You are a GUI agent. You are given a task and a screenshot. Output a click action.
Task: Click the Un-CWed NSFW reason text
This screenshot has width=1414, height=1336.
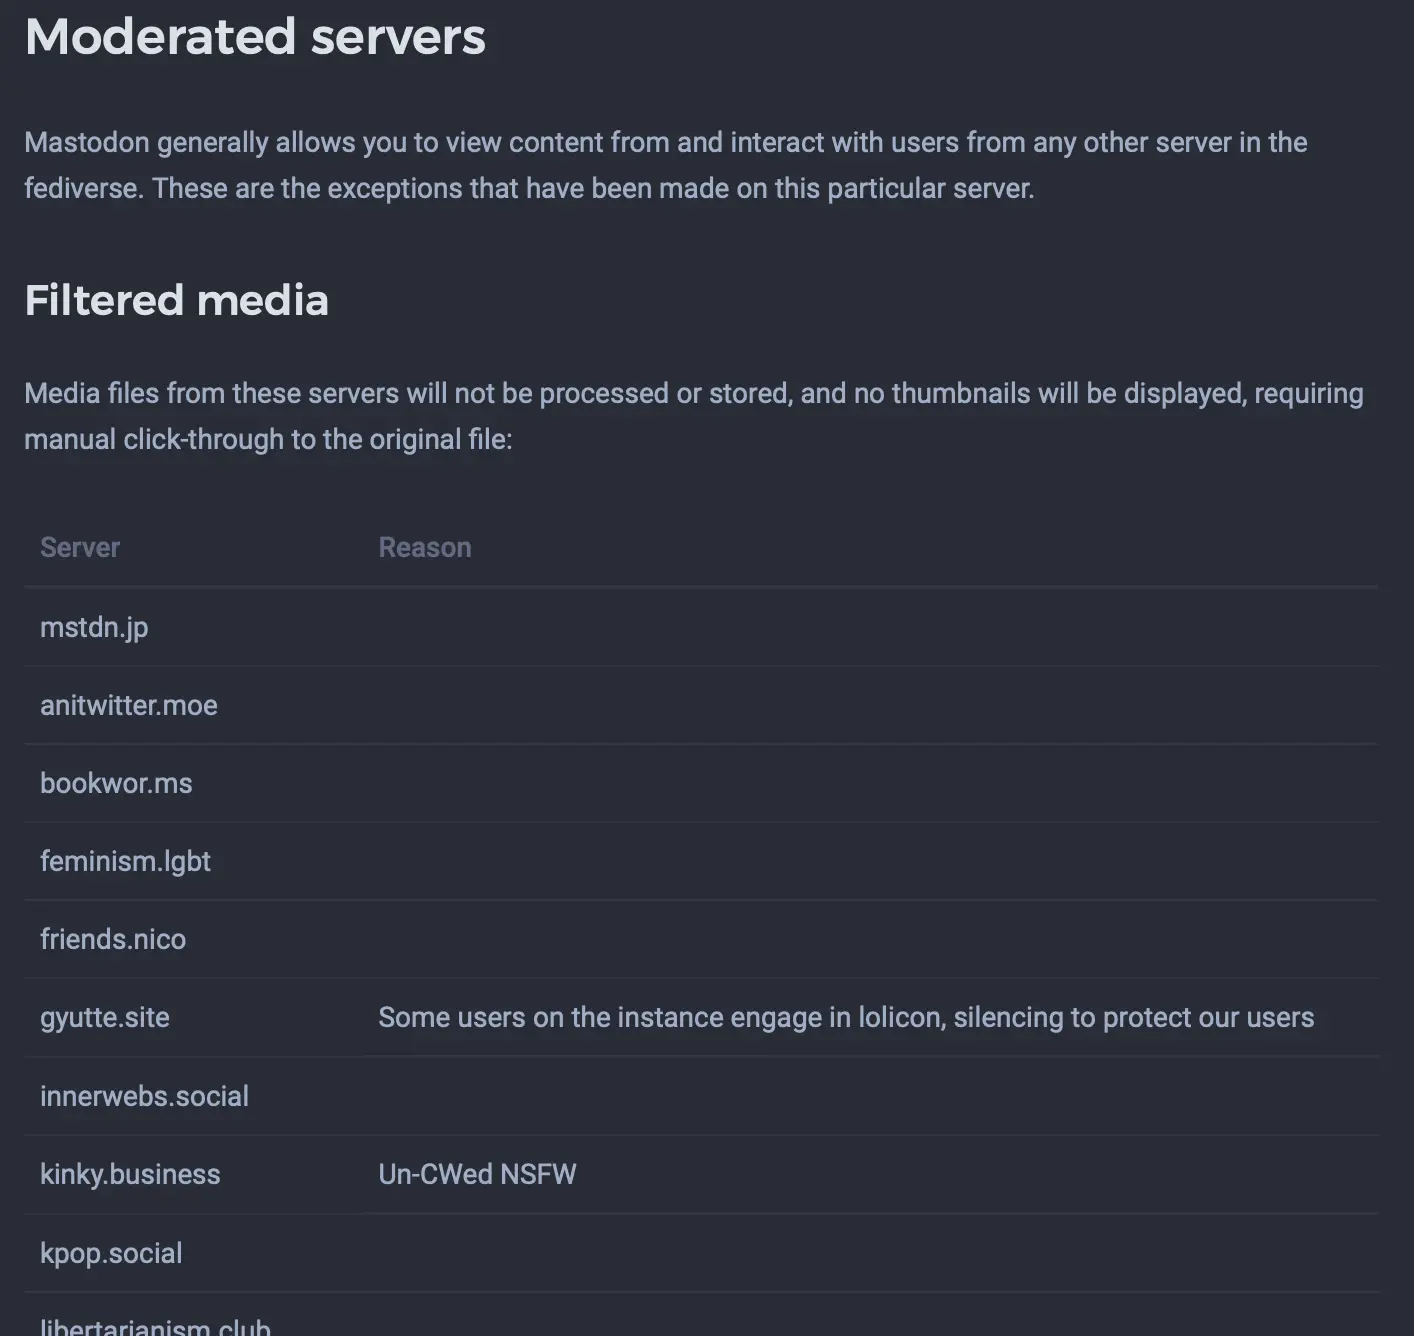[x=477, y=1174]
